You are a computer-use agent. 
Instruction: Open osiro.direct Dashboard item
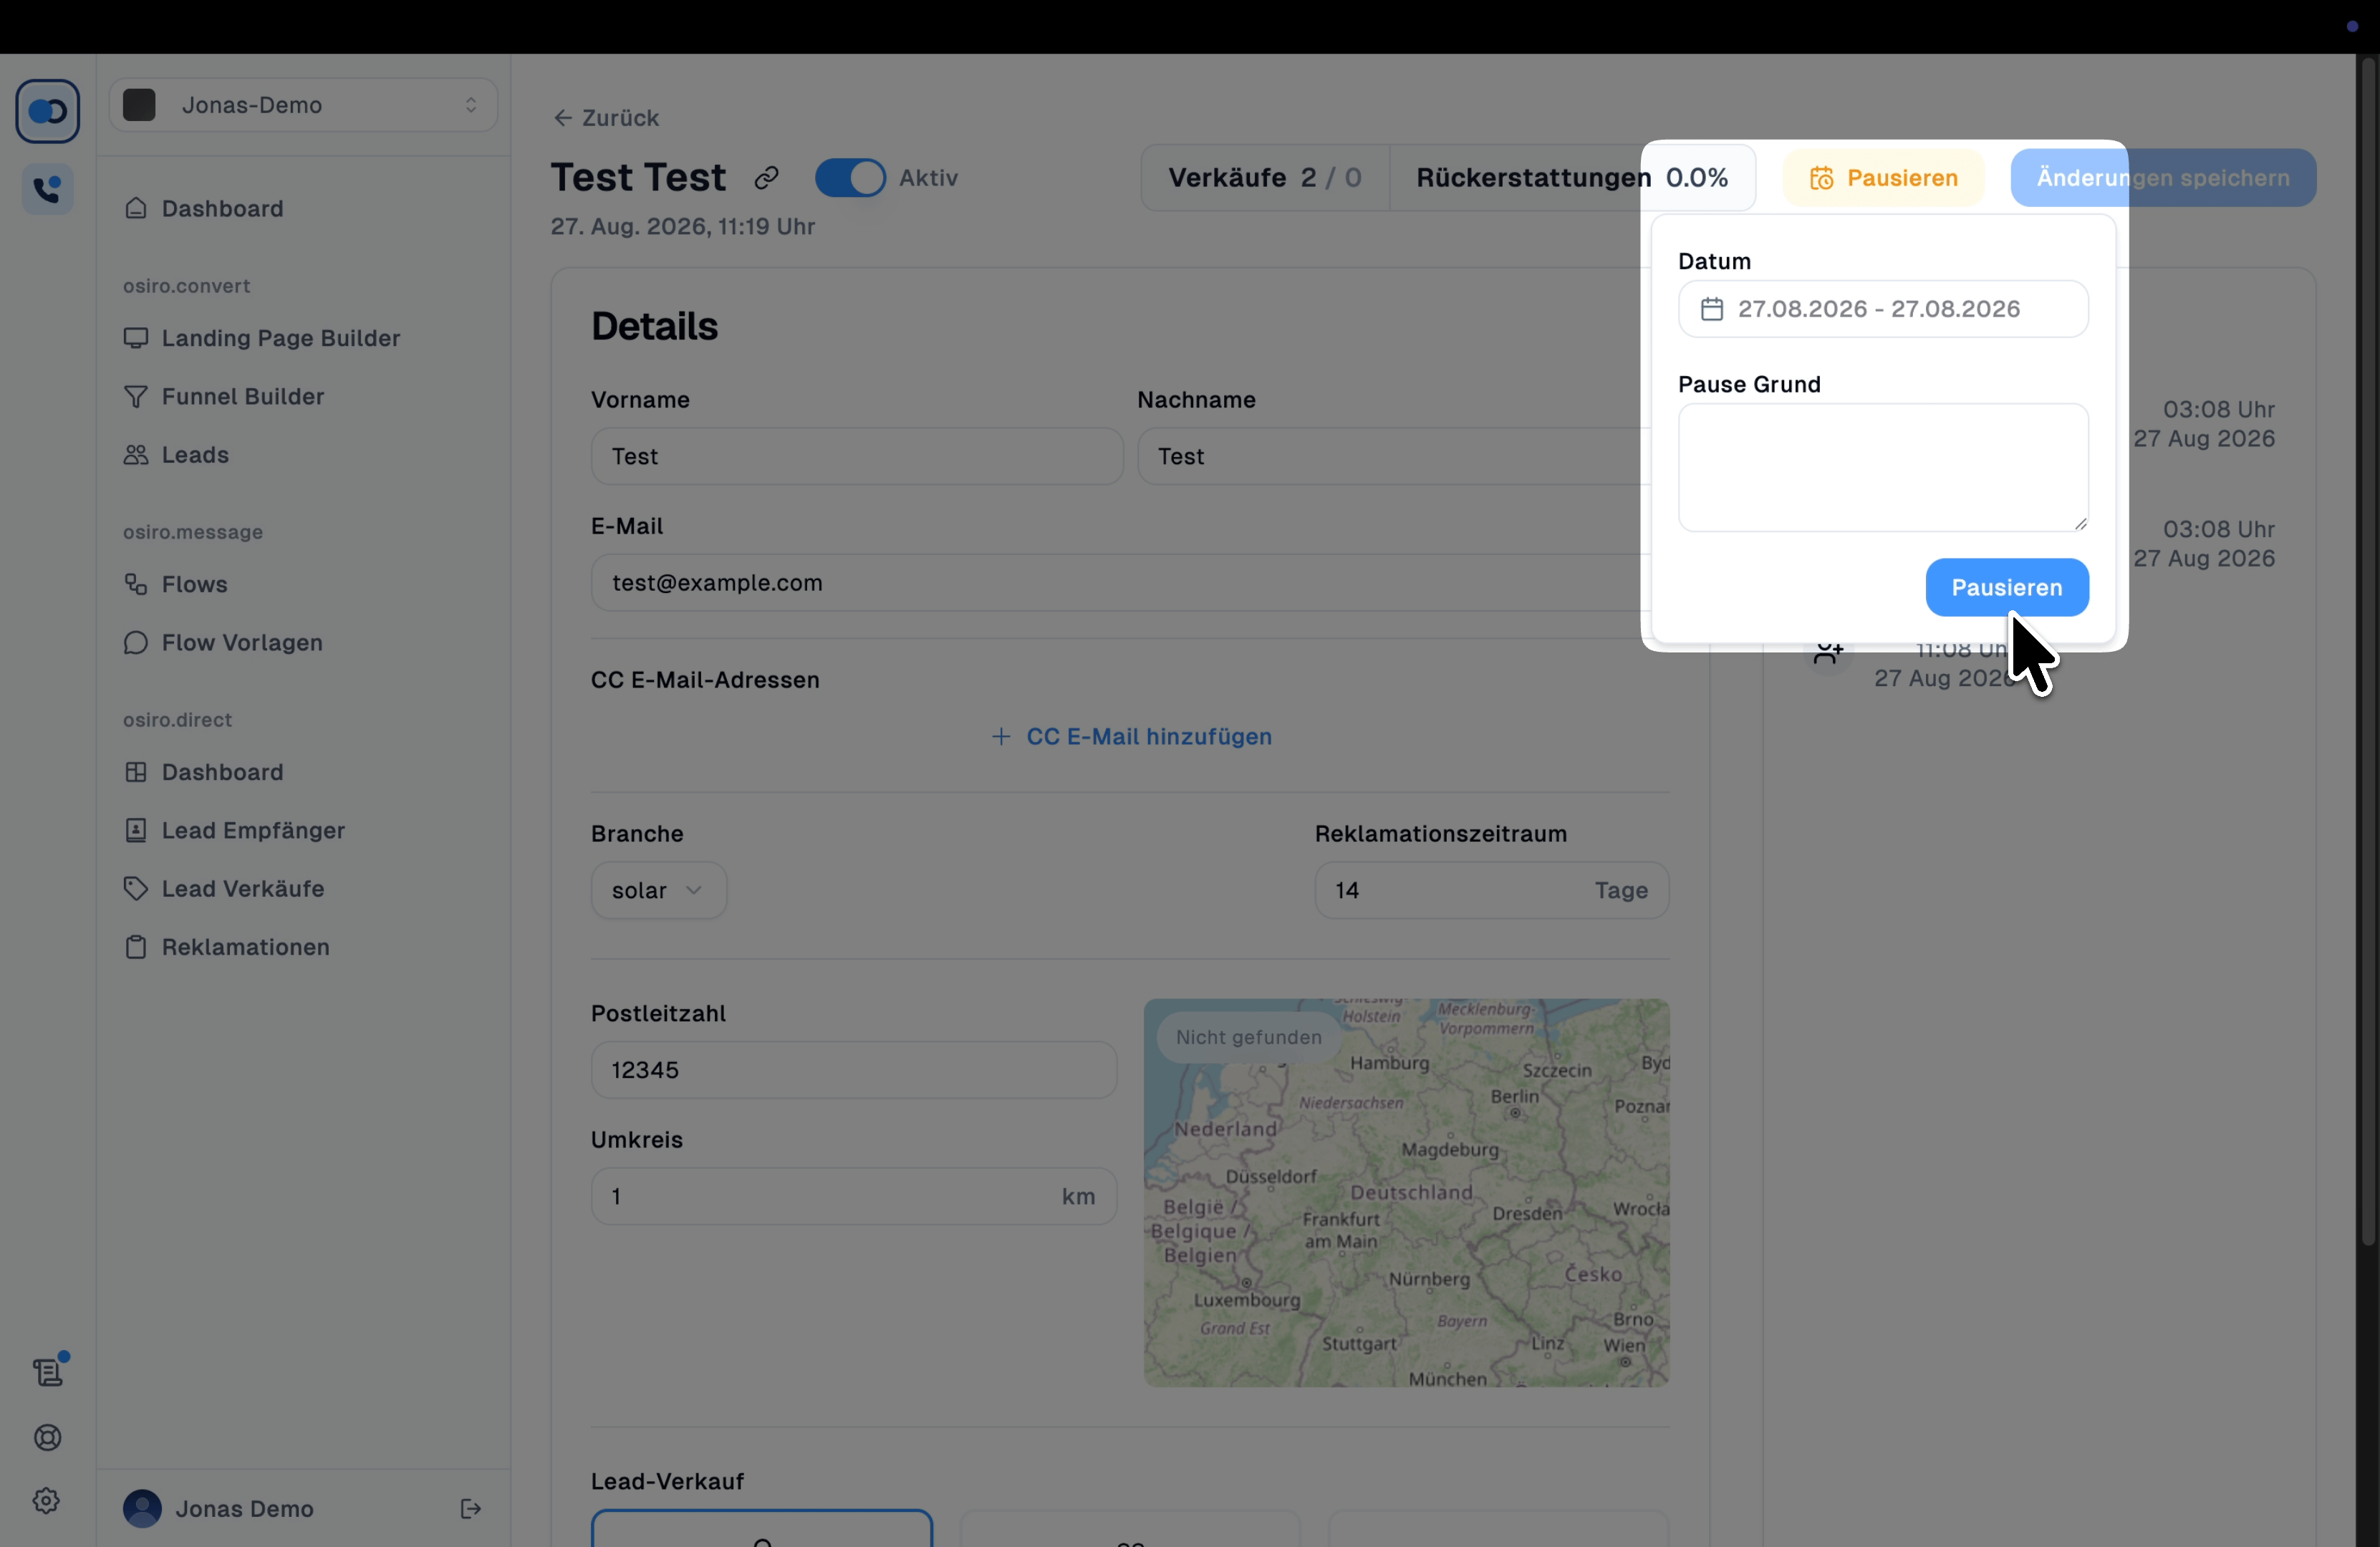[222, 772]
